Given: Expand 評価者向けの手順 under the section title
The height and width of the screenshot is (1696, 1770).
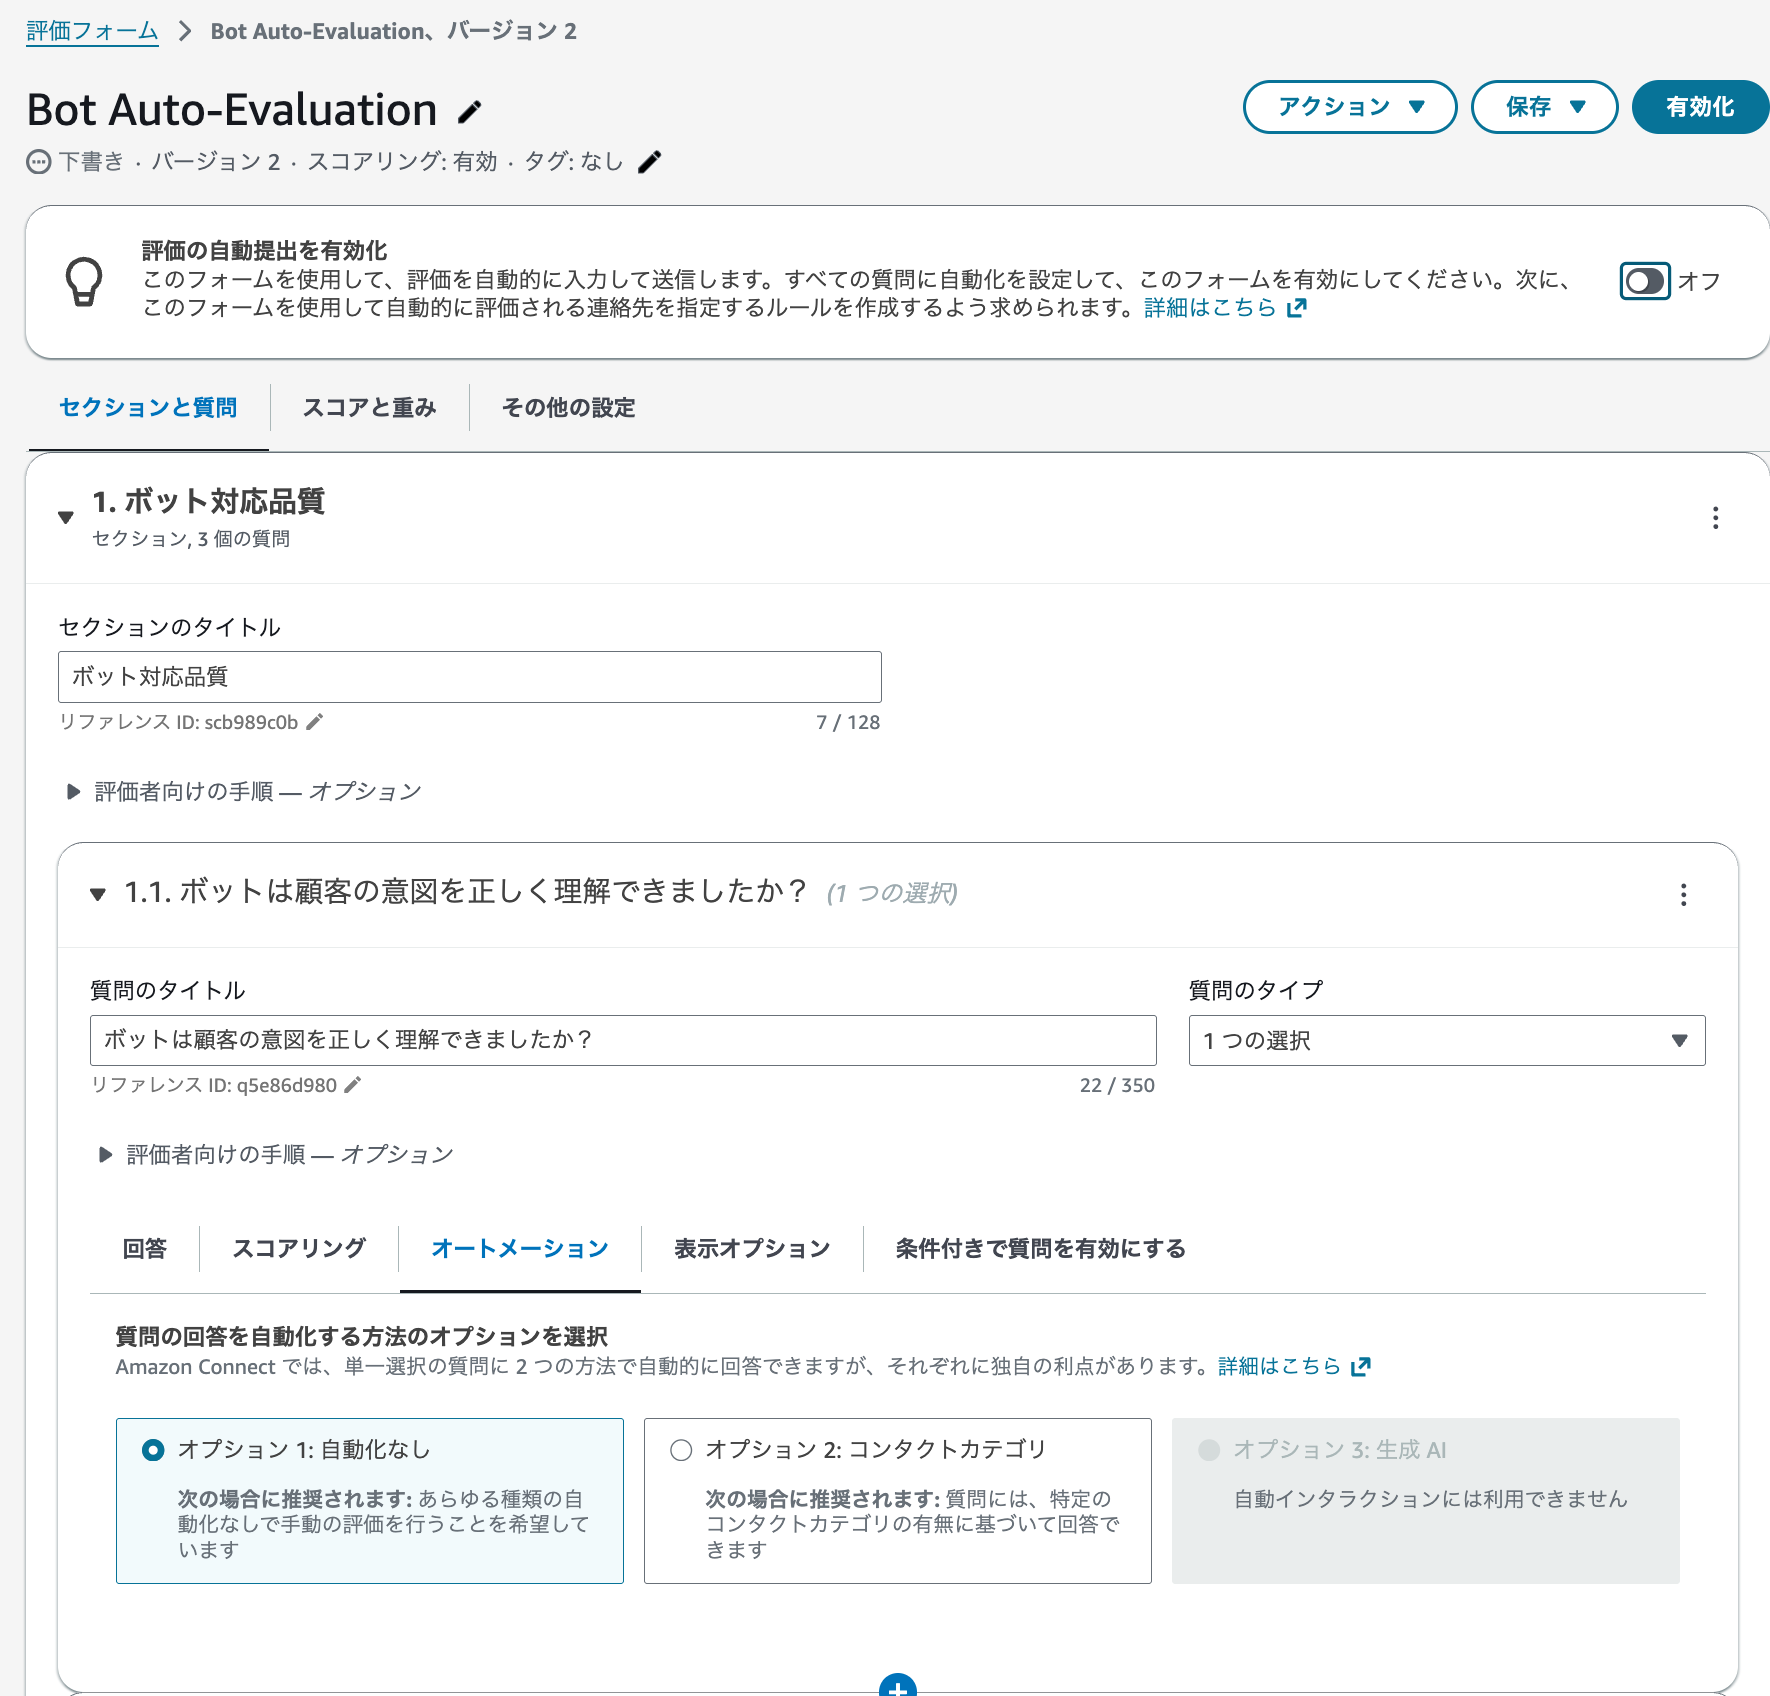Looking at the screenshot, I should click(x=73, y=791).
